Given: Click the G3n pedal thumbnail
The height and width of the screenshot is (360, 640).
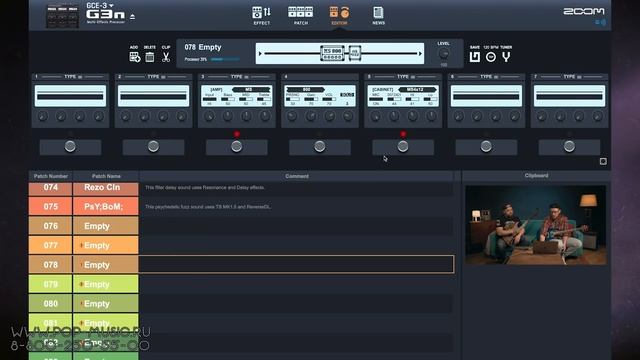Looking at the screenshot, I should tap(62, 16).
